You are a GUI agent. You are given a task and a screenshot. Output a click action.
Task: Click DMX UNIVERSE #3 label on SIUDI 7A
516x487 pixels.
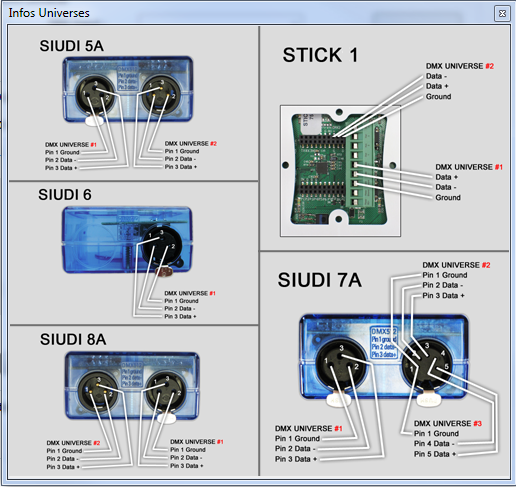point(448,423)
